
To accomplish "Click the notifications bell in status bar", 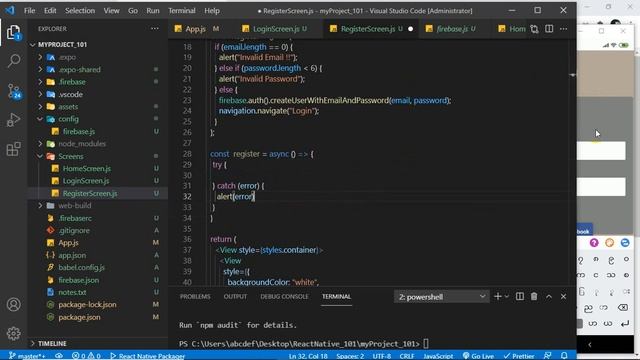I will (564, 356).
